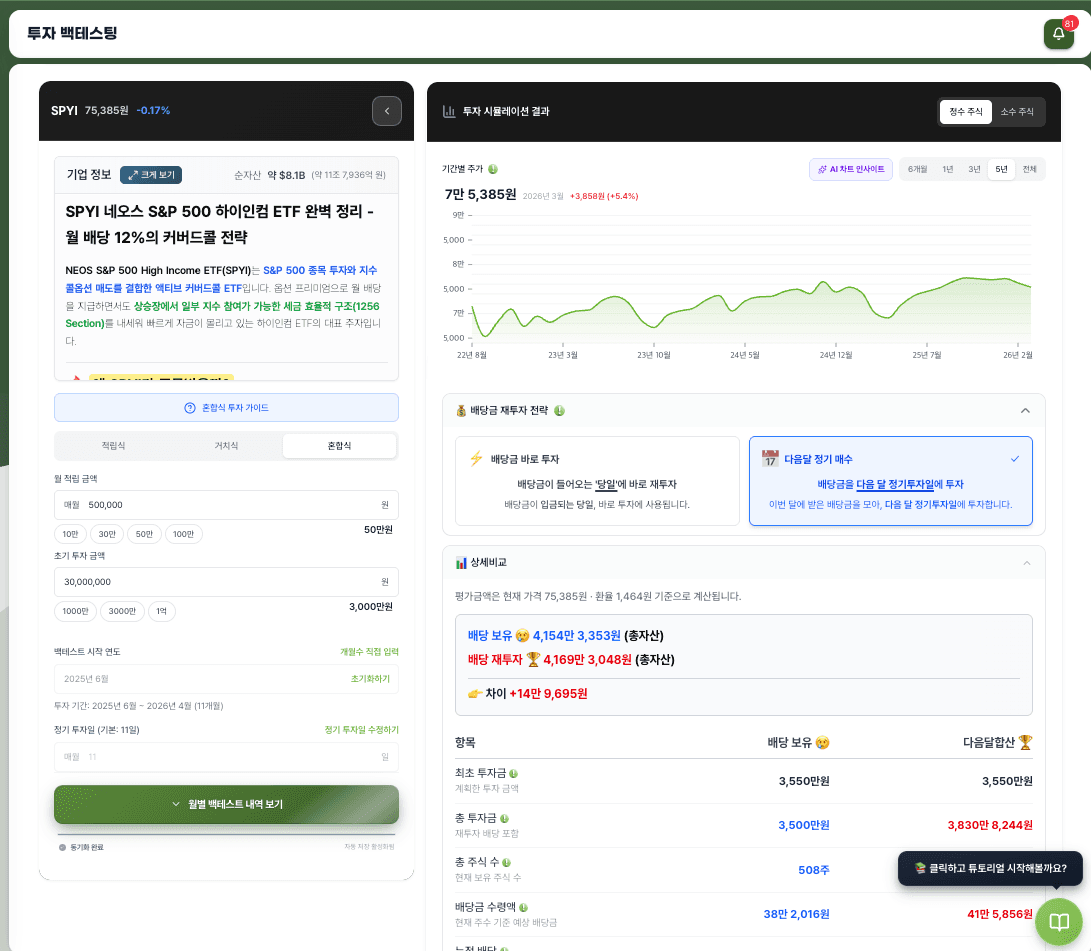Select the 50만 monthly amount preset
The height and width of the screenshot is (951, 1091).
144,534
